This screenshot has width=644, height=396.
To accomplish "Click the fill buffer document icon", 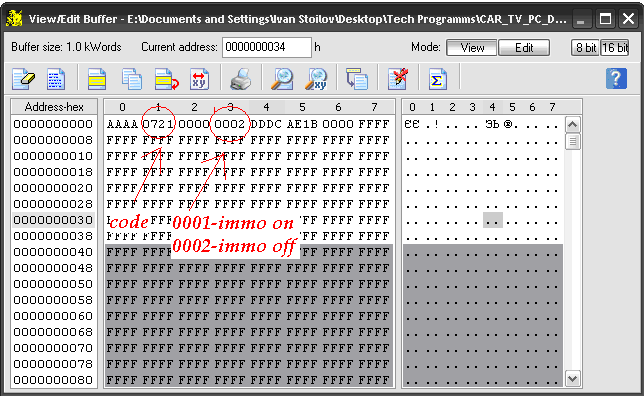I will coord(56,78).
